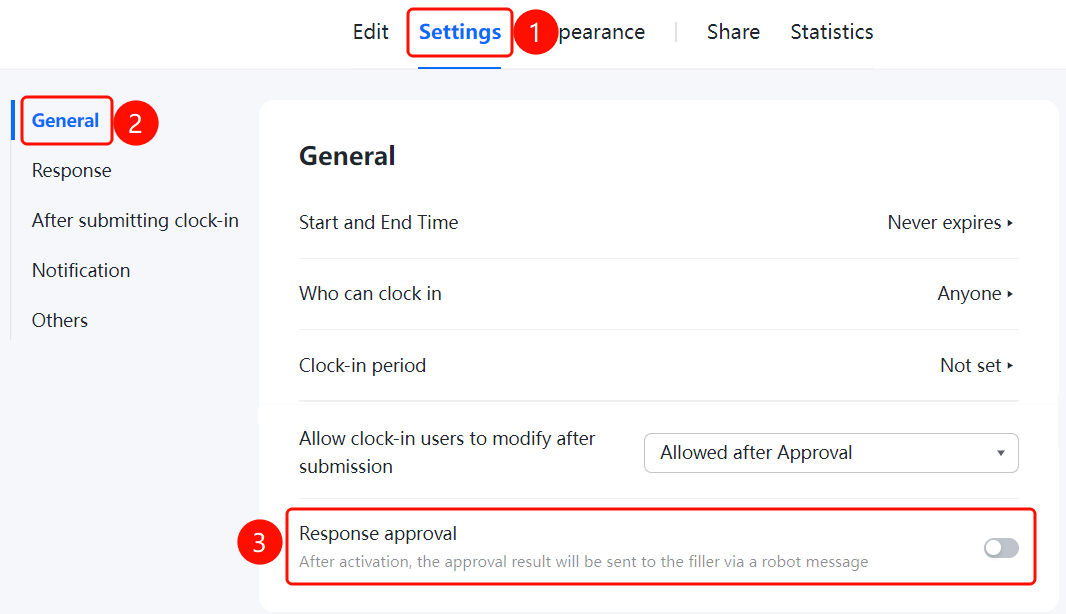
Task: Expand the Not set clock-in period
Action: point(976,366)
